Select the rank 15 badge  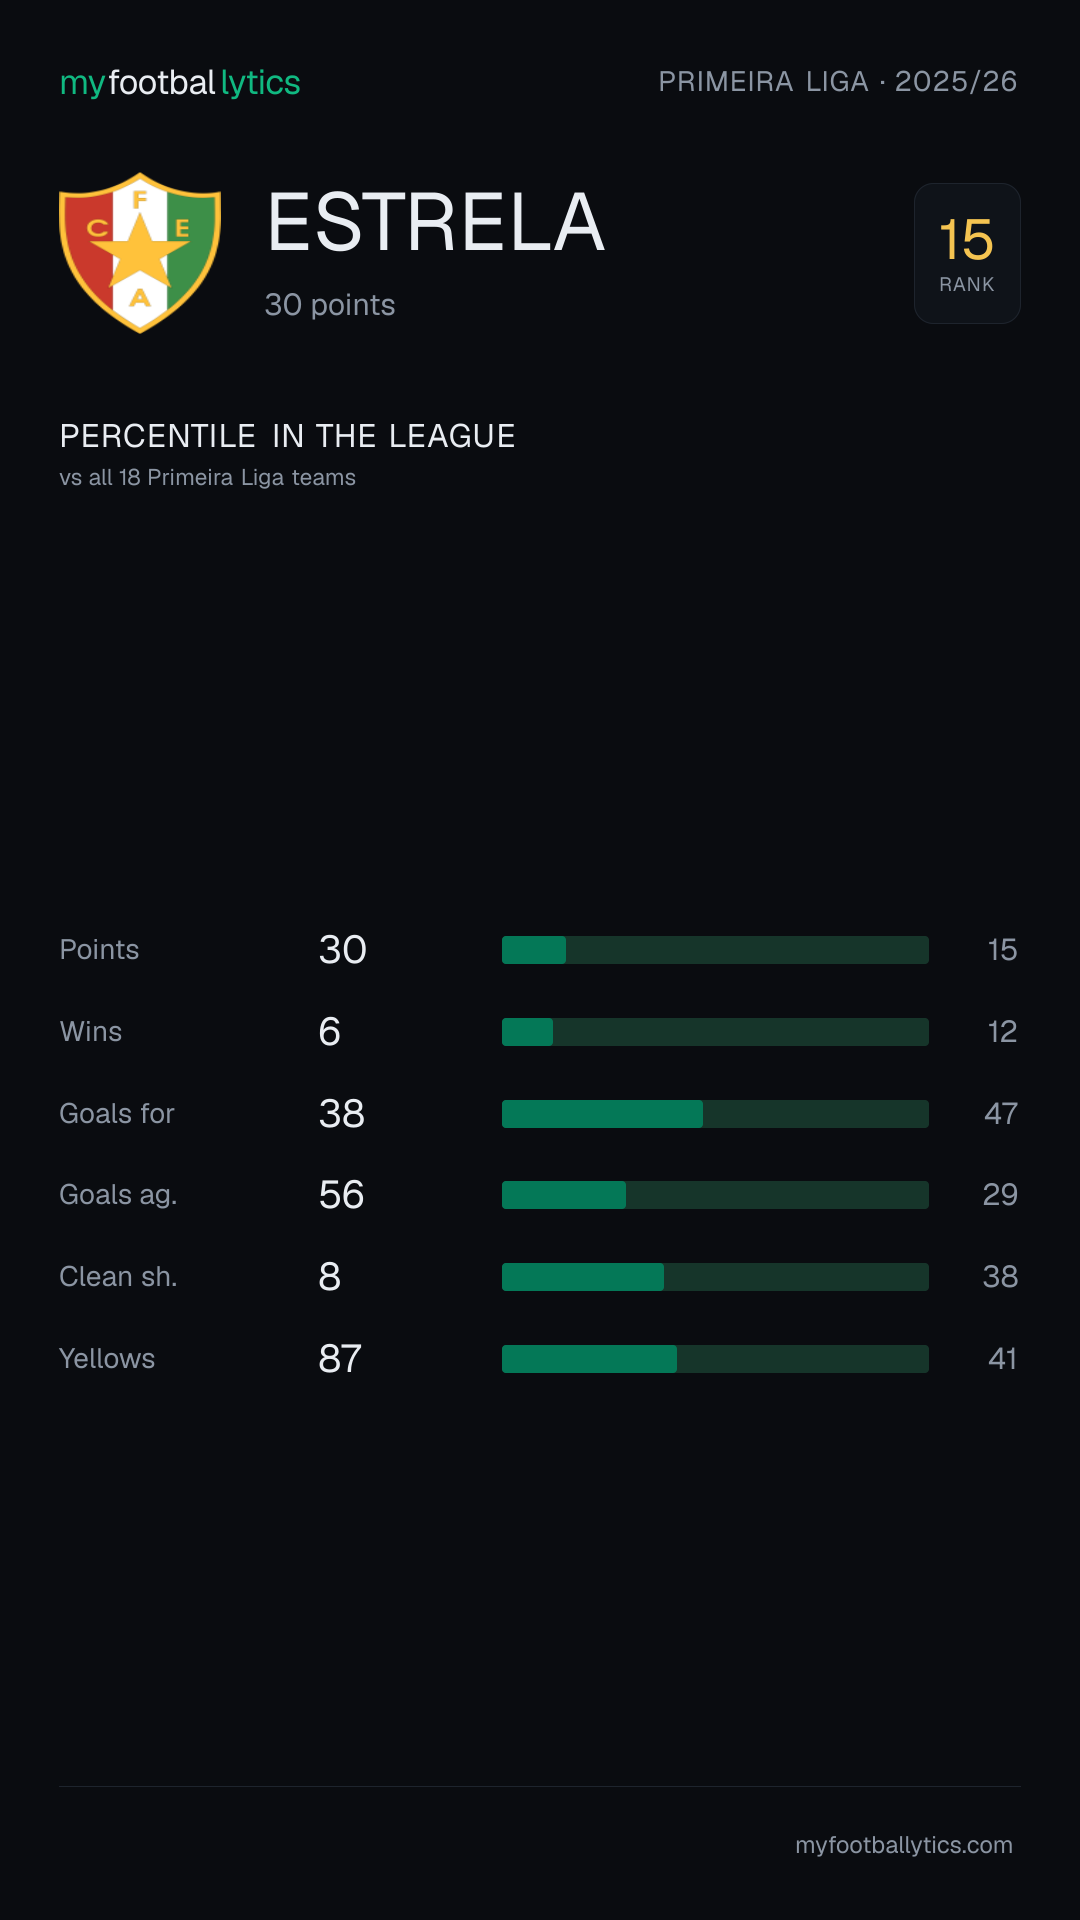pos(967,253)
